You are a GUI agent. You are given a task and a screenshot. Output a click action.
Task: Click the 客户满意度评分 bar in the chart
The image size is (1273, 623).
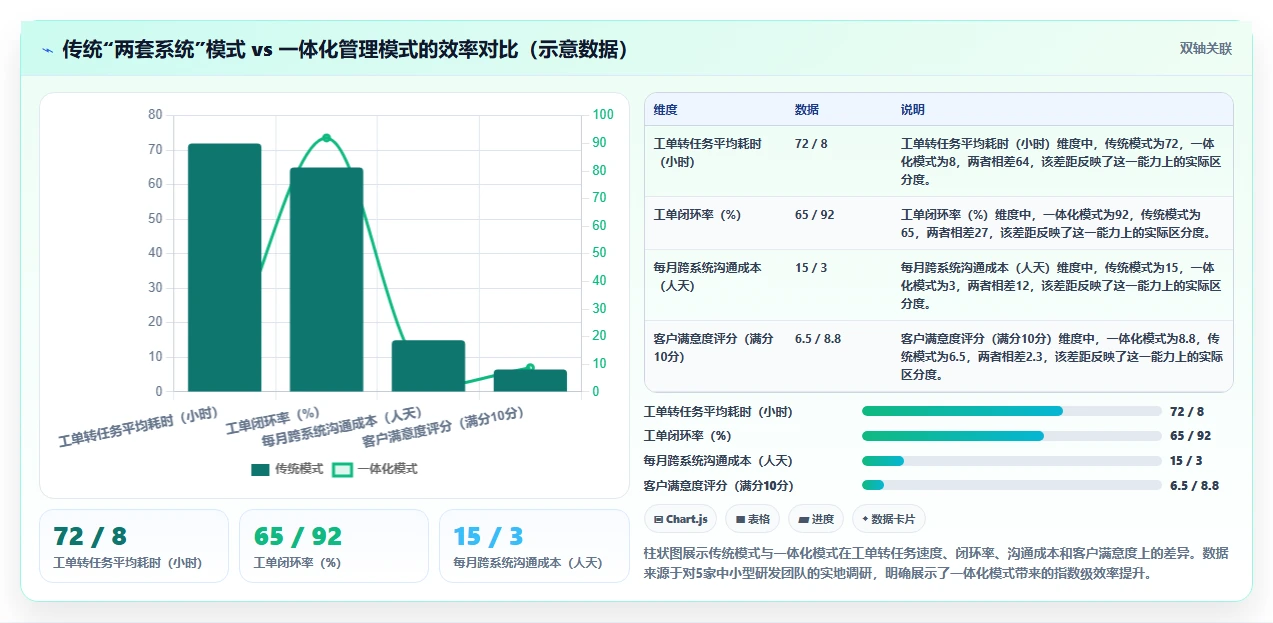tap(530, 380)
